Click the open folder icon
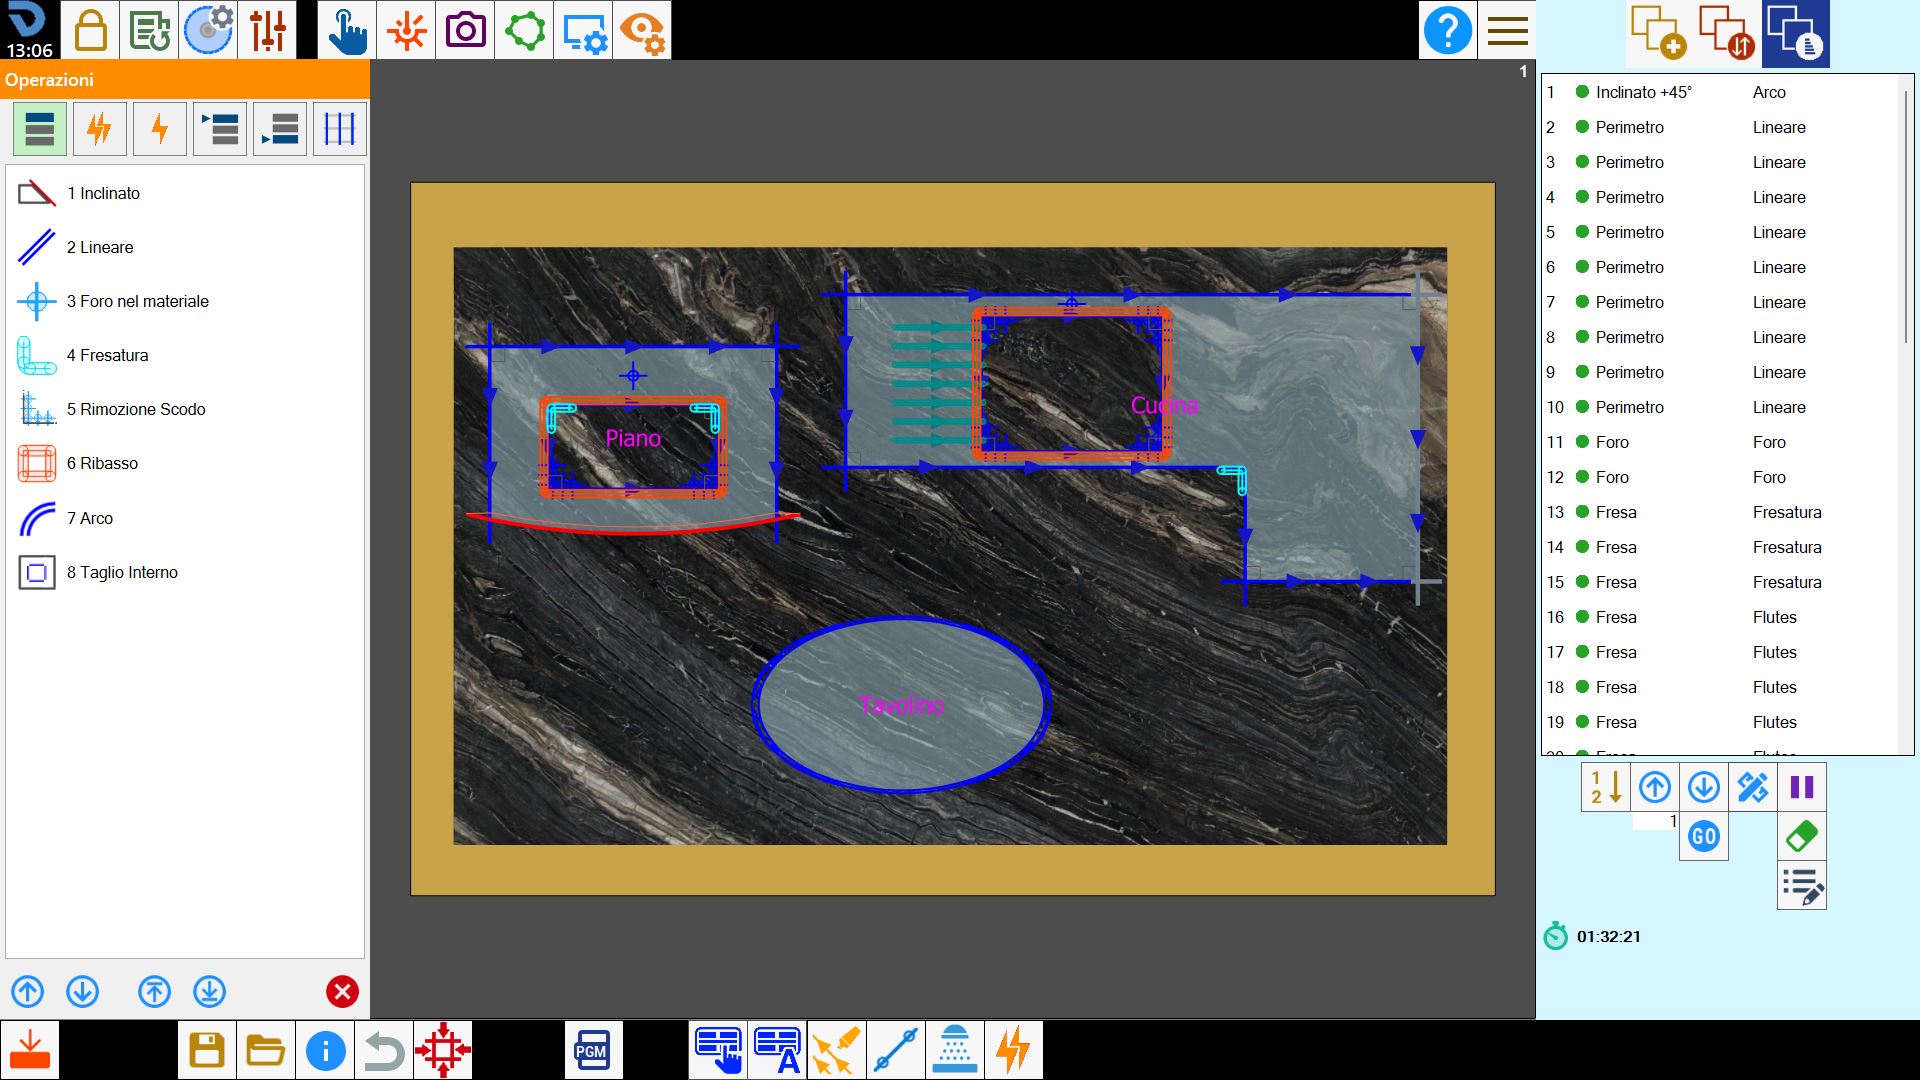 pyautogui.click(x=266, y=1050)
